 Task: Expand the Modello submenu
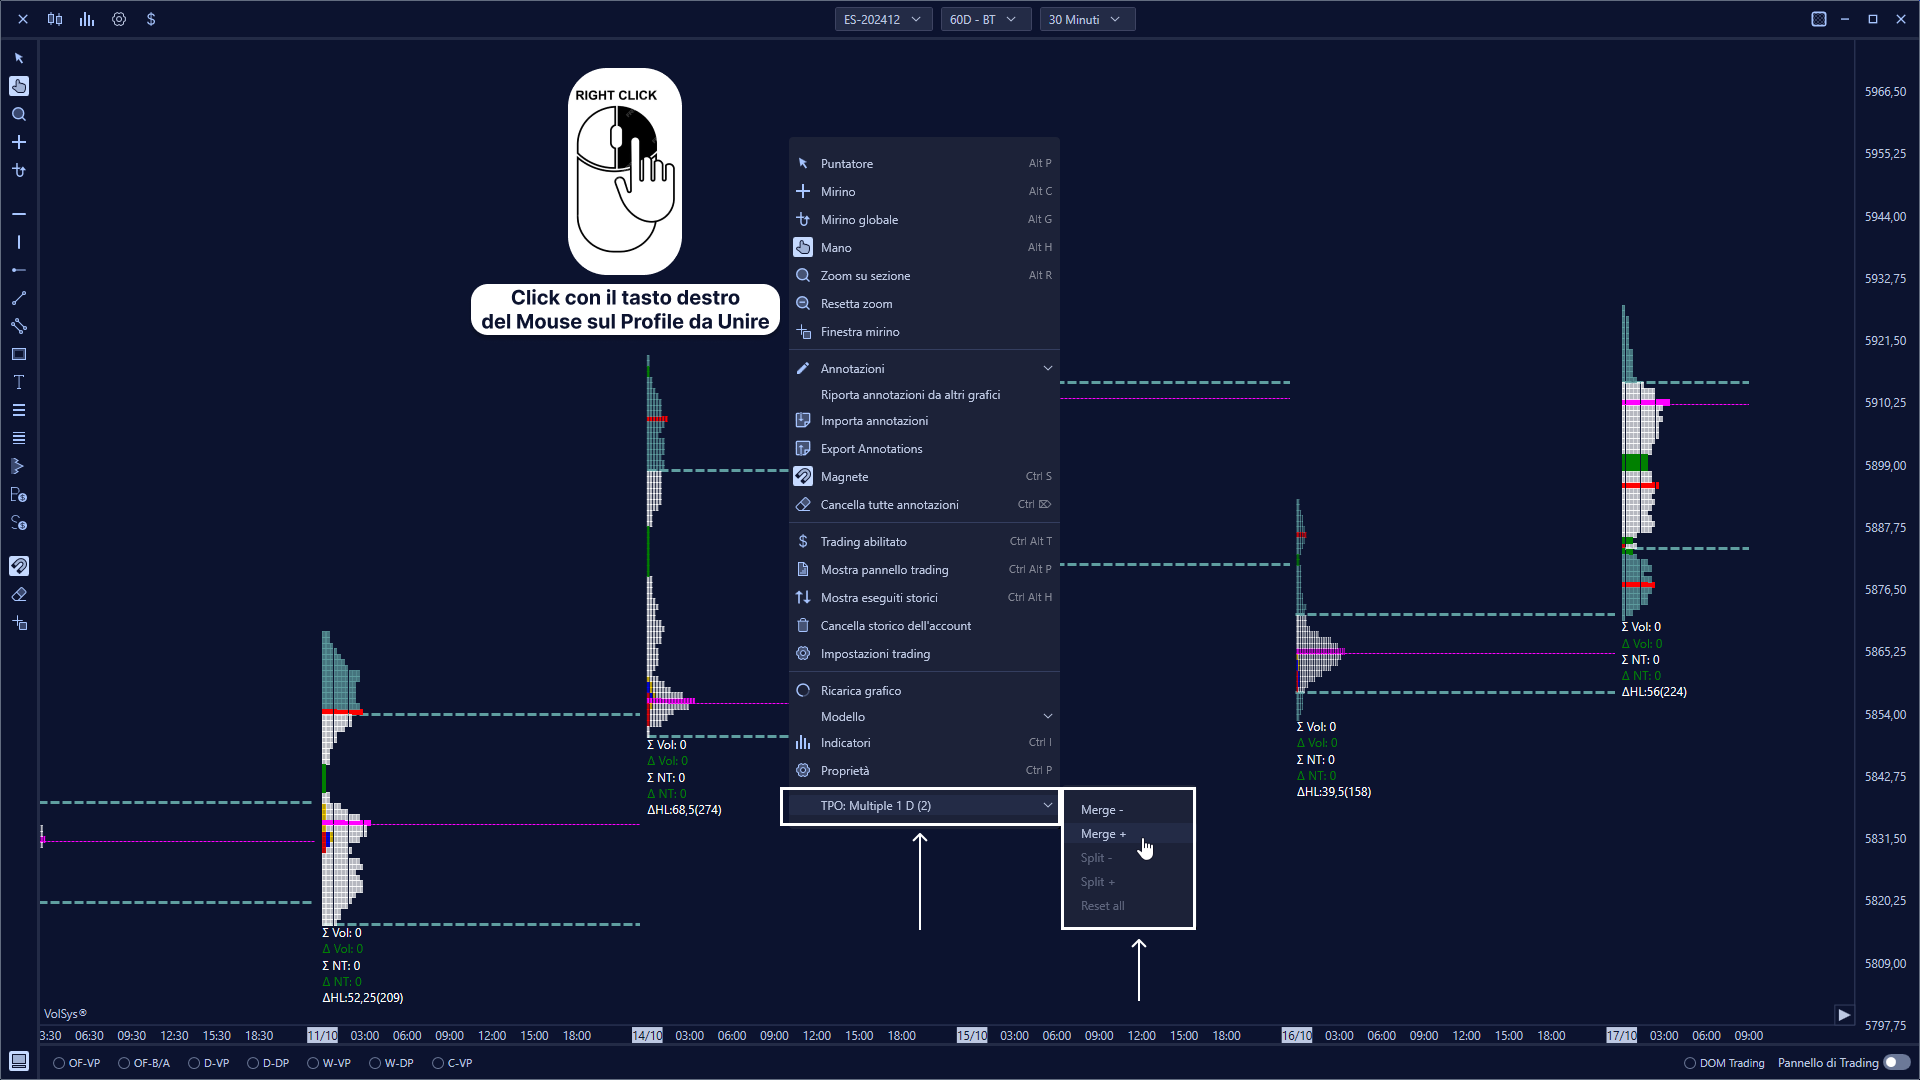pyautogui.click(x=924, y=717)
